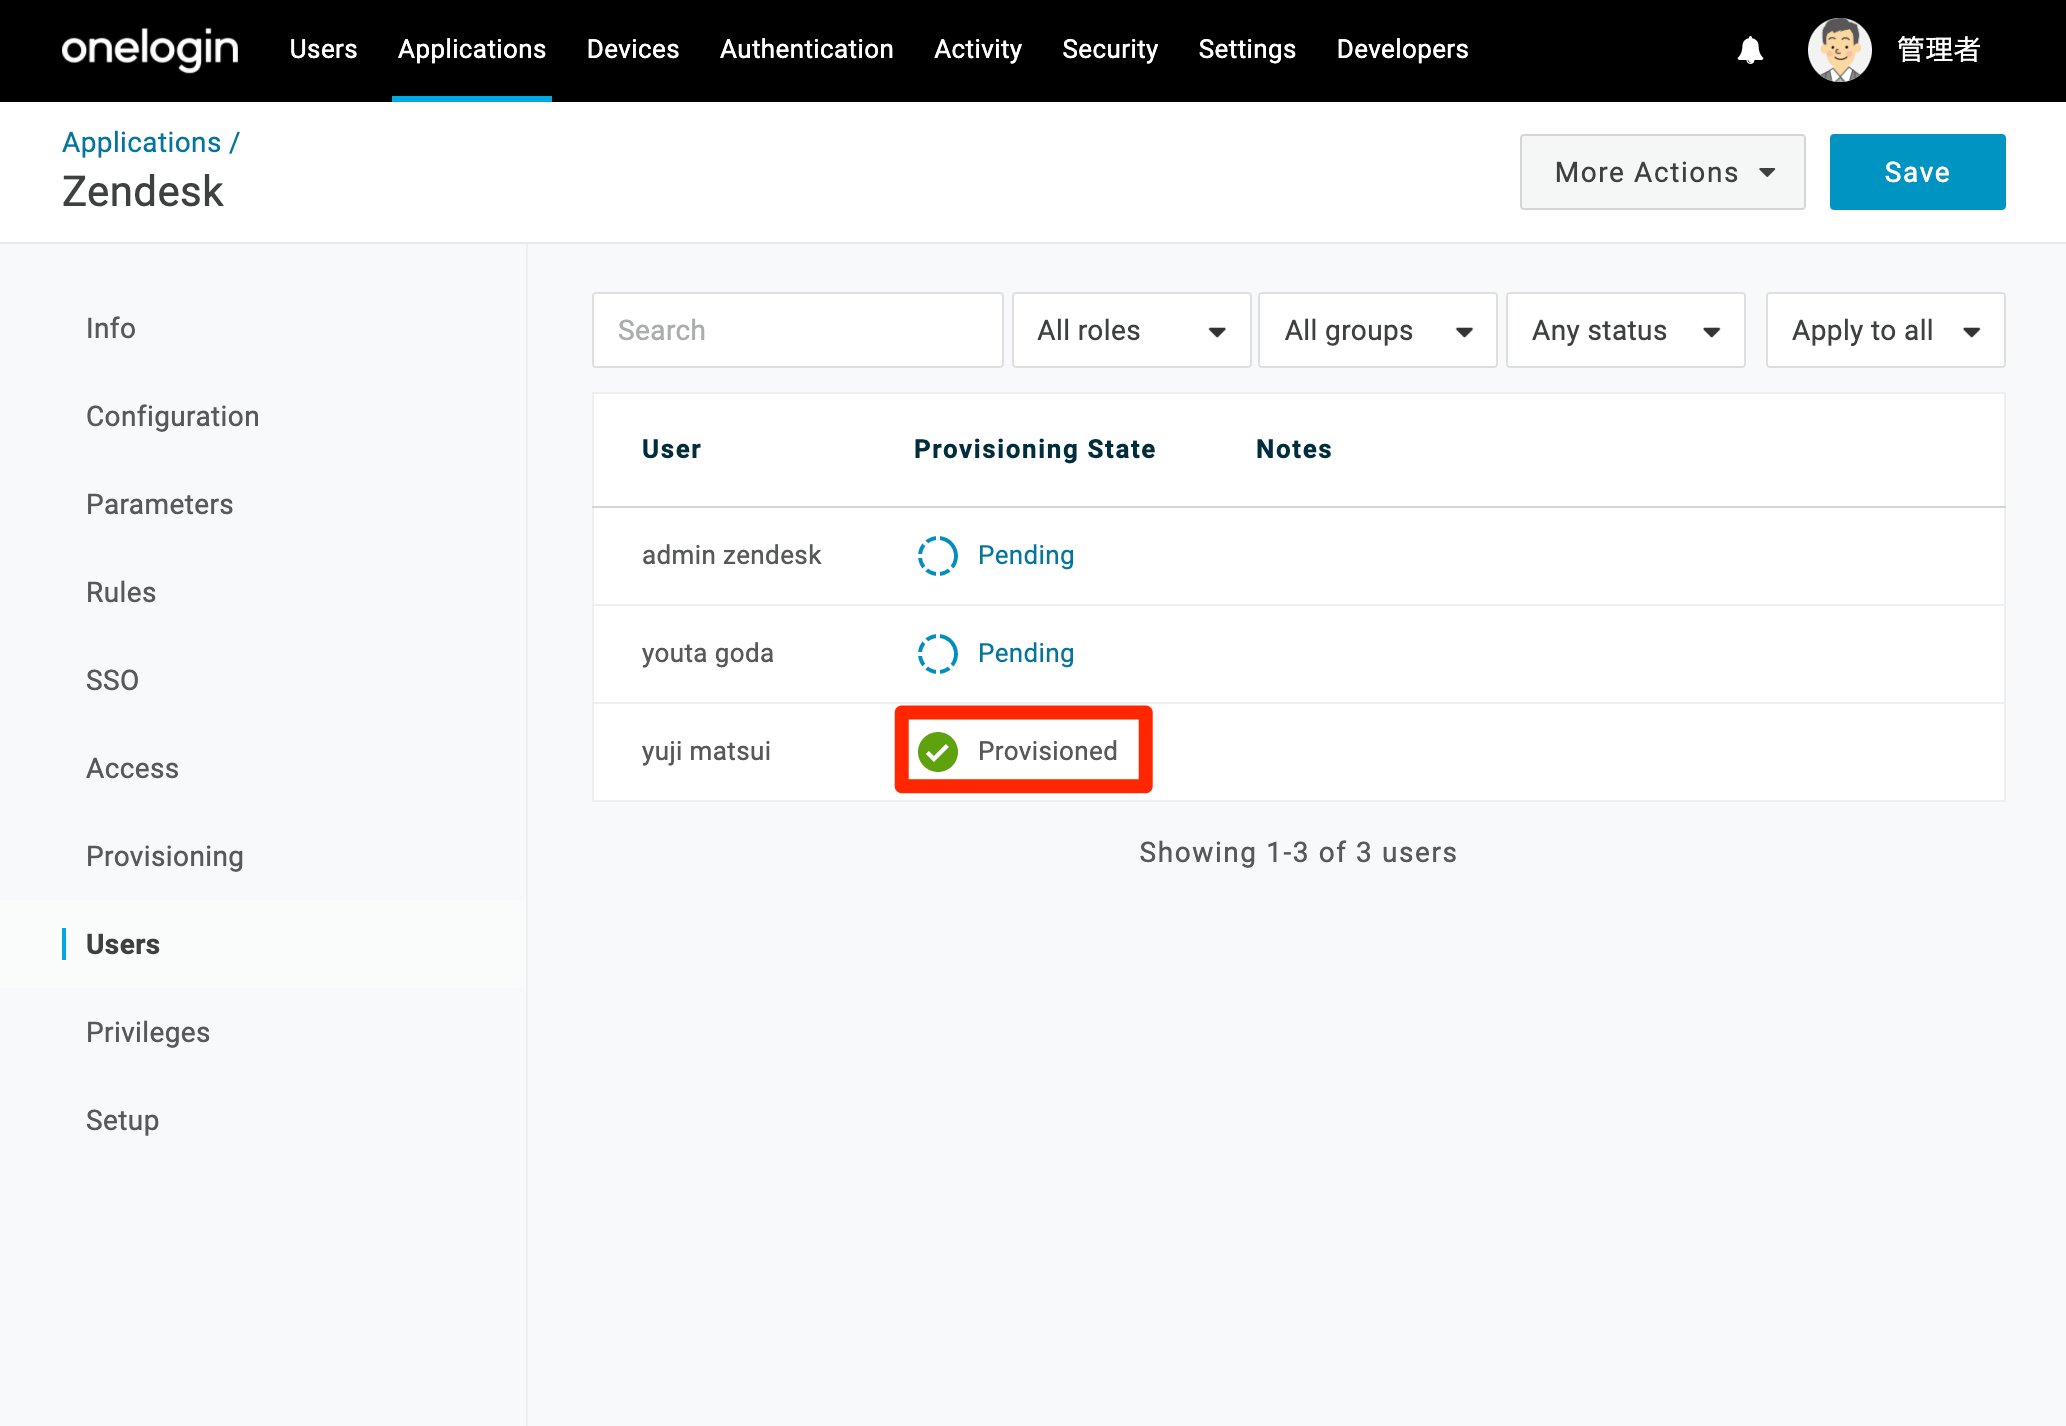Click the Zendesk page title
Image resolution: width=2066 pixels, height=1426 pixels.
click(142, 191)
